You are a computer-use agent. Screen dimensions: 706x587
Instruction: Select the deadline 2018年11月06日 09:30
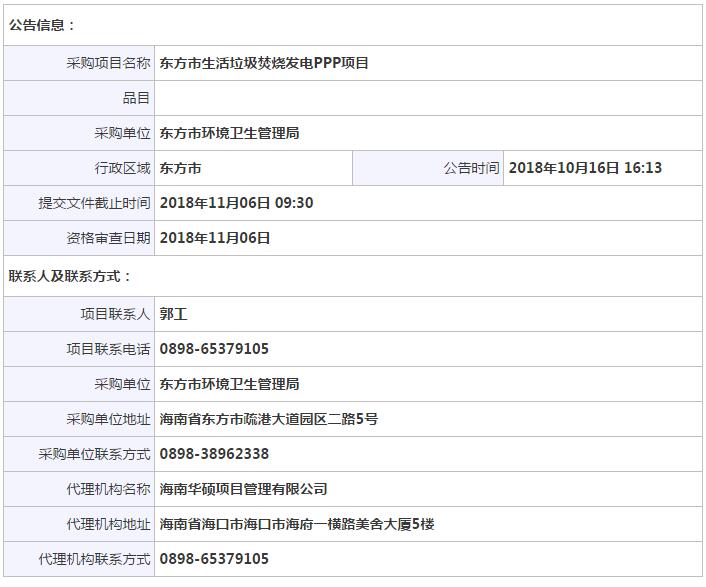point(236,203)
